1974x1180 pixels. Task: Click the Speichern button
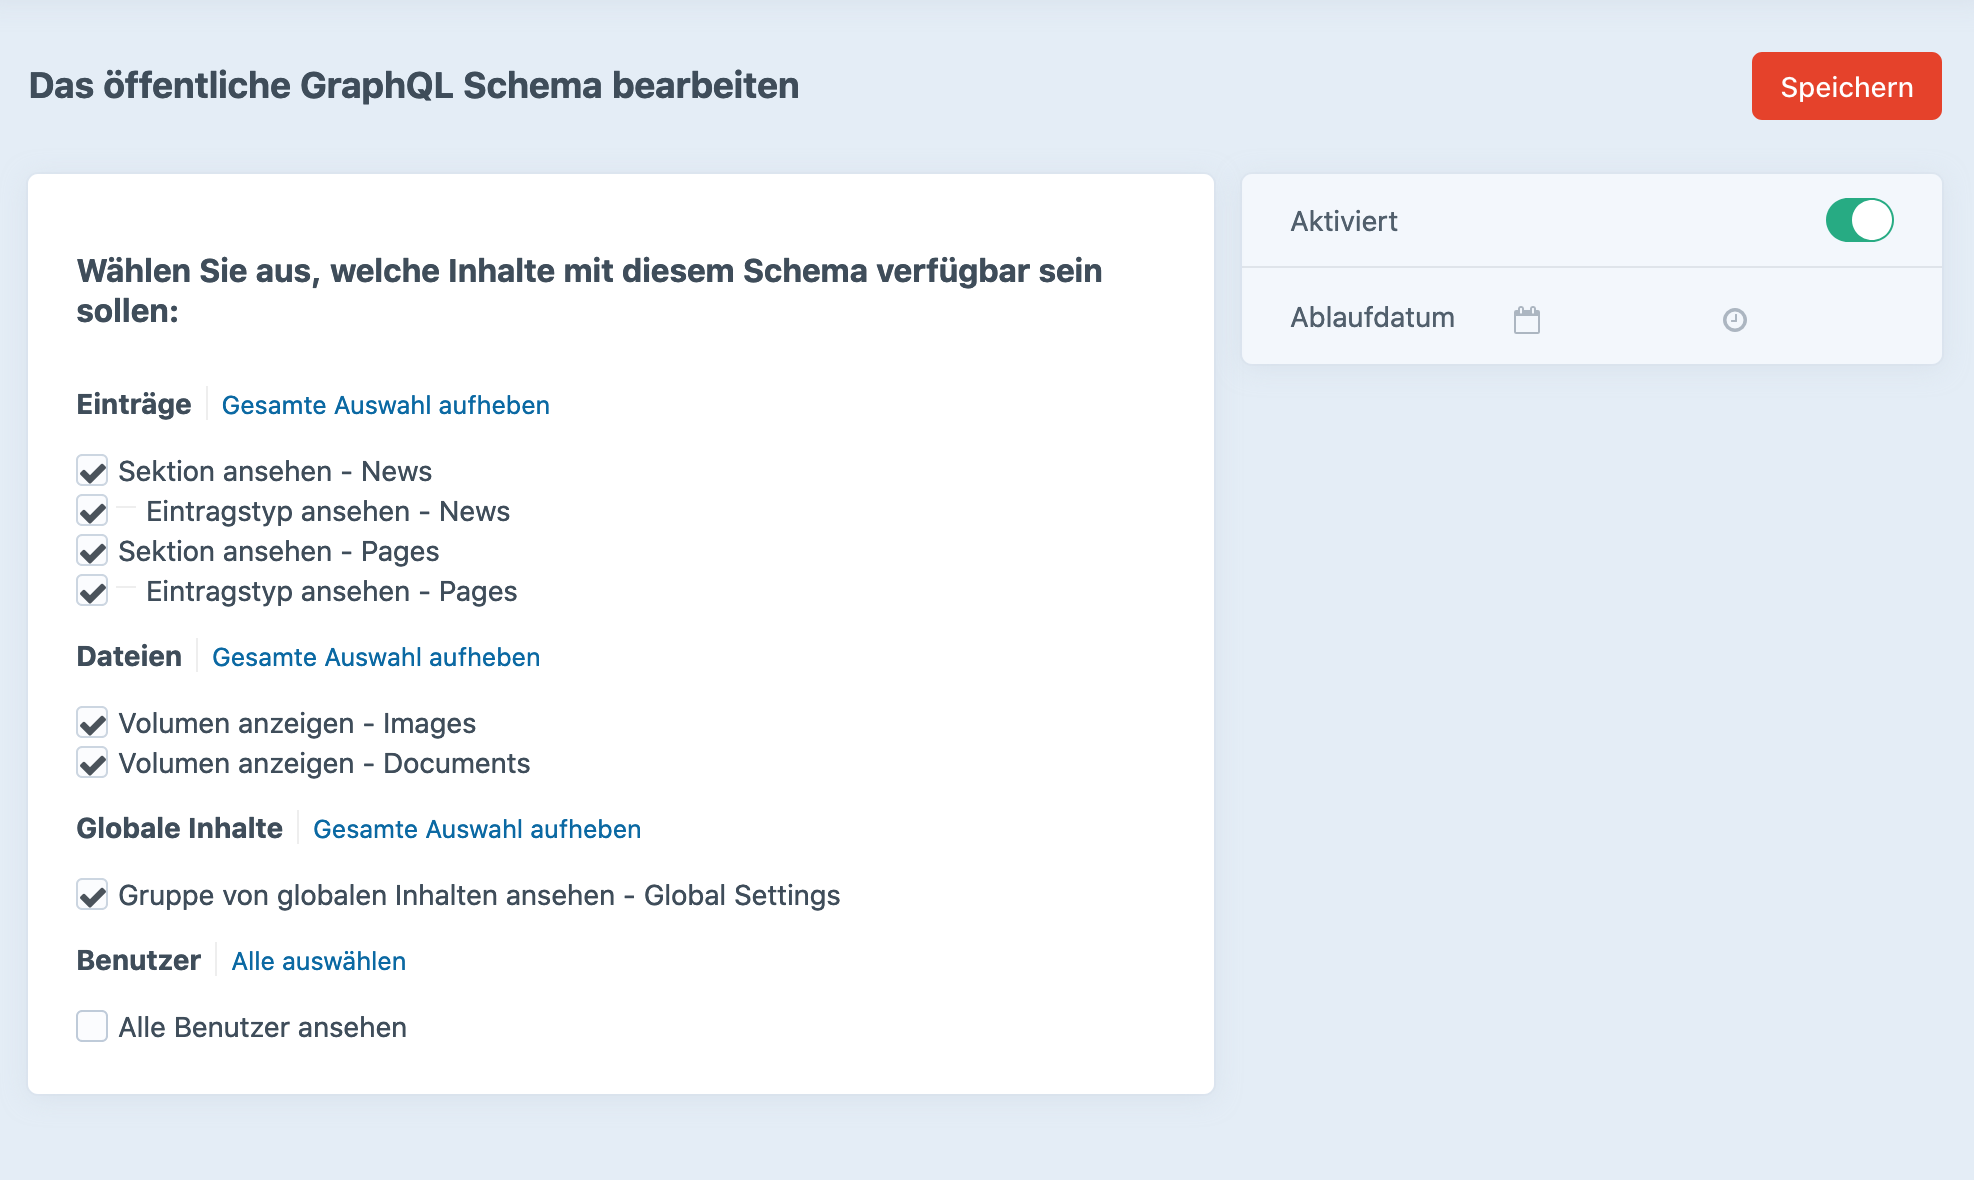1846,87
